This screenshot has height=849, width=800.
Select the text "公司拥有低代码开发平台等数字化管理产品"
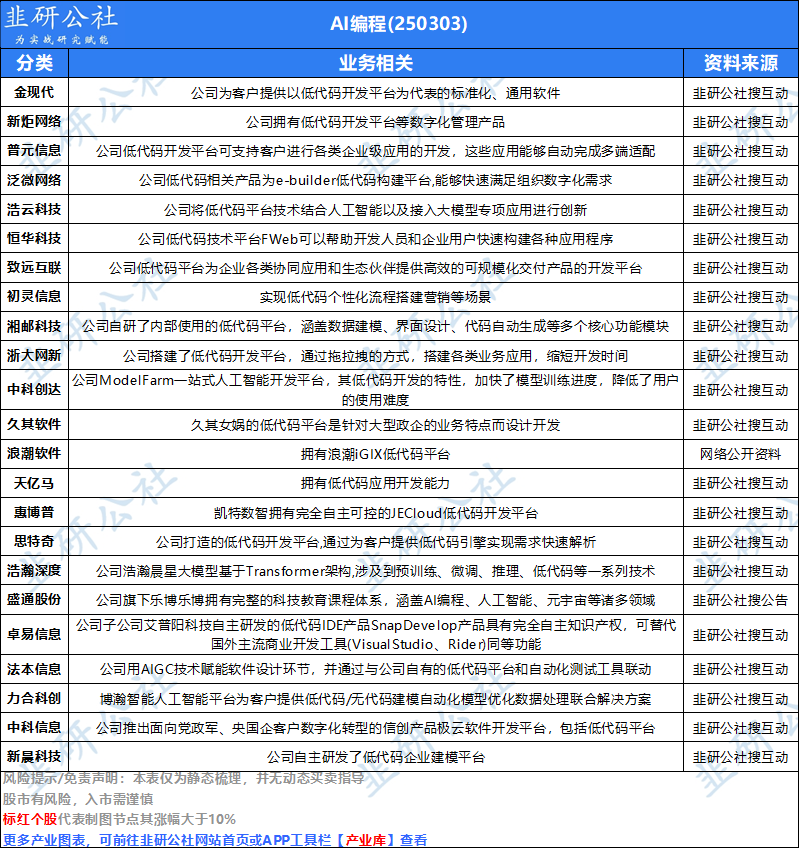(375, 122)
